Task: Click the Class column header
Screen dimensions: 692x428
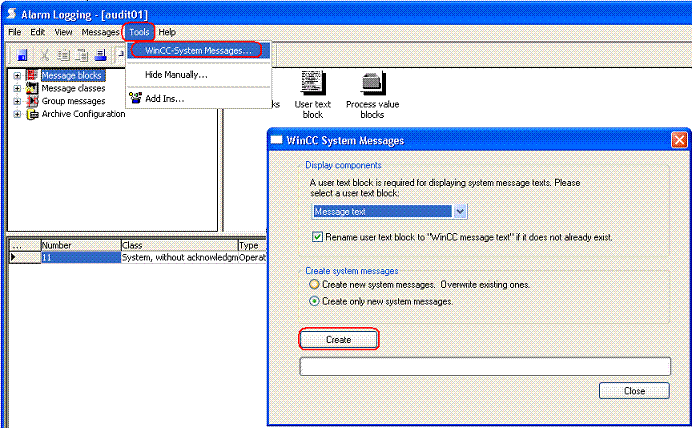Action: coord(180,245)
